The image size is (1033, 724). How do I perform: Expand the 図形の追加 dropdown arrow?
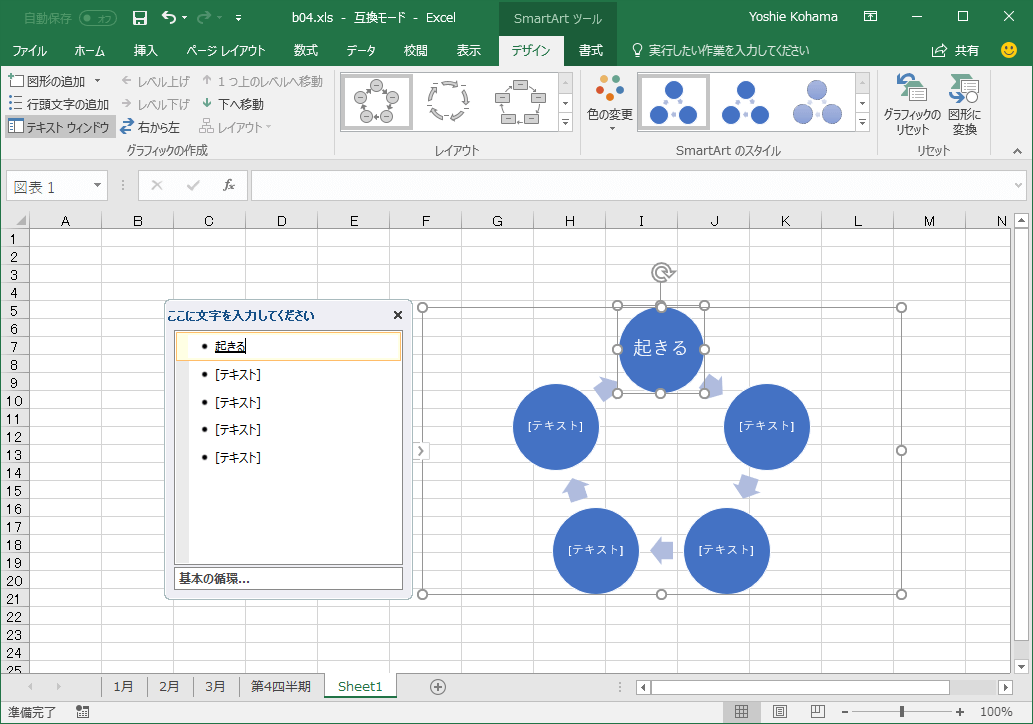97,81
